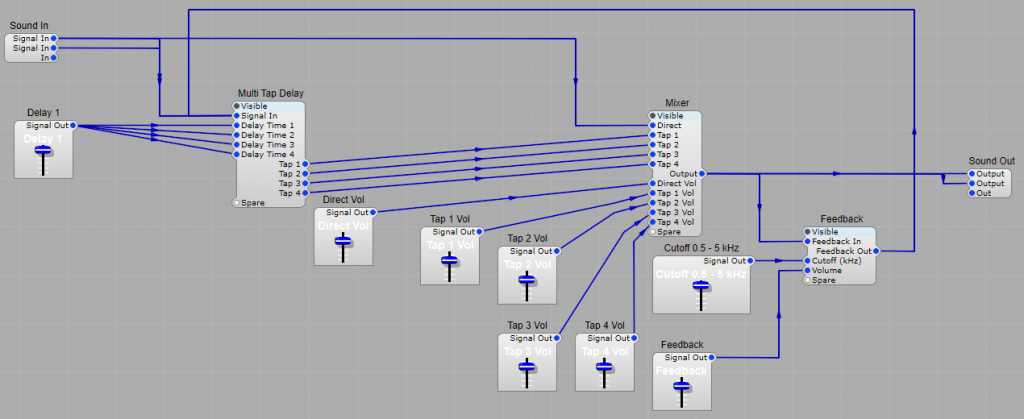Toggle the Visible port on Multi Tap Delay
This screenshot has width=1024, height=419.
[x=237, y=105]
